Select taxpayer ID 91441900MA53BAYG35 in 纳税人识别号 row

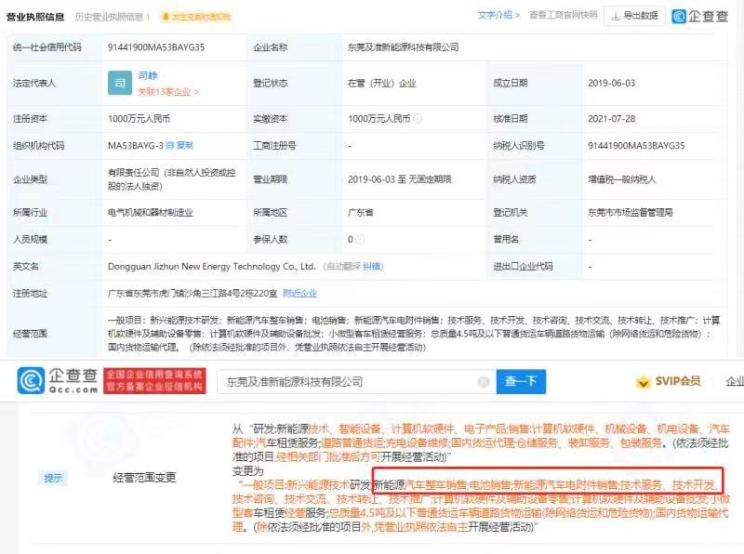click(x=636, y=145)
